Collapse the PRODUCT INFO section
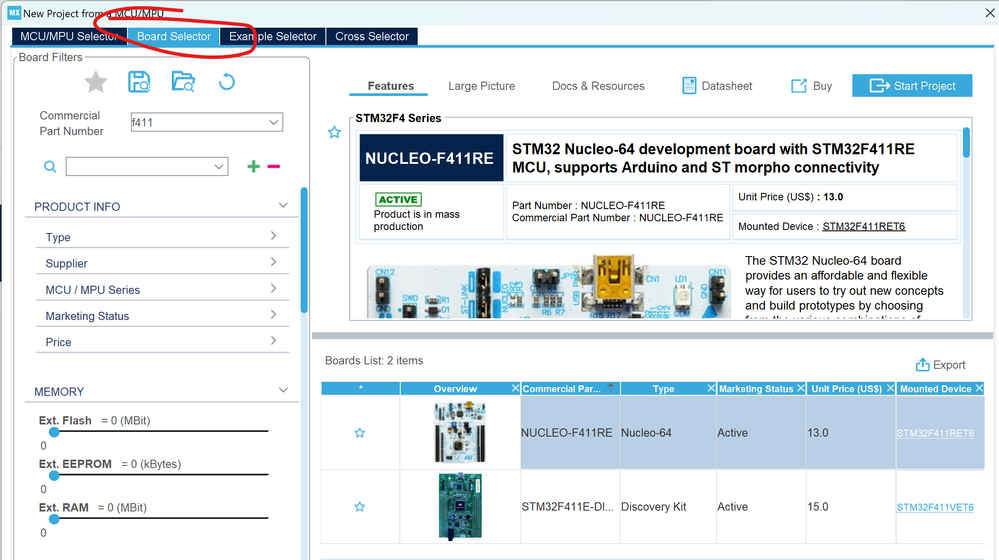The image size is (999, 560). (284, 205)
